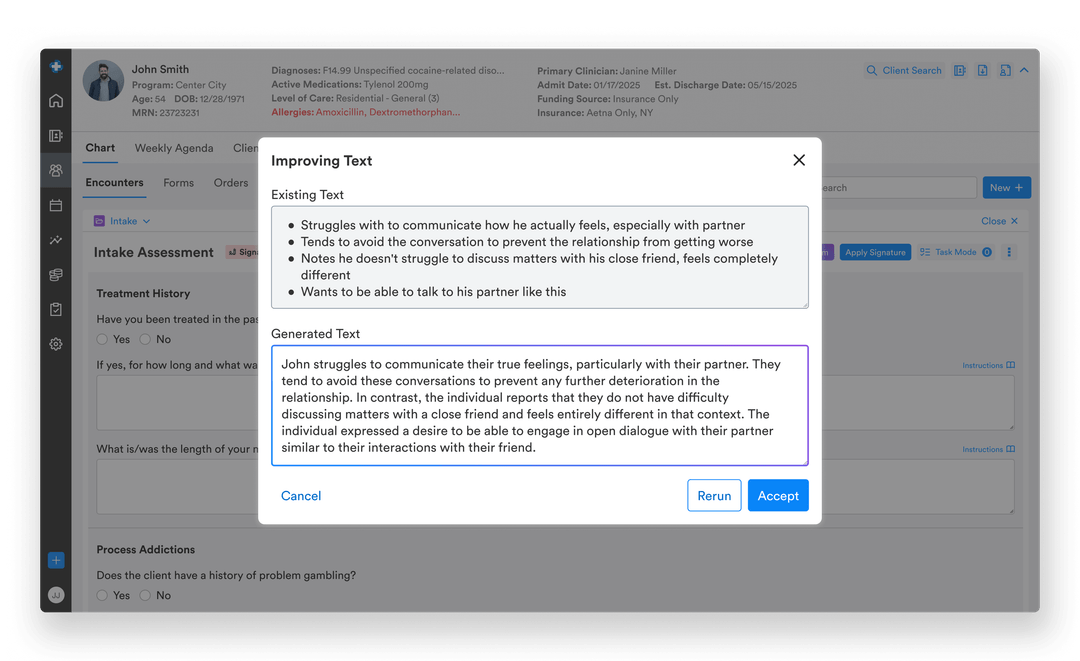Open the Forms sub-tab
The height and width of the screenshot is (661, 1080).
coord(178,183)
